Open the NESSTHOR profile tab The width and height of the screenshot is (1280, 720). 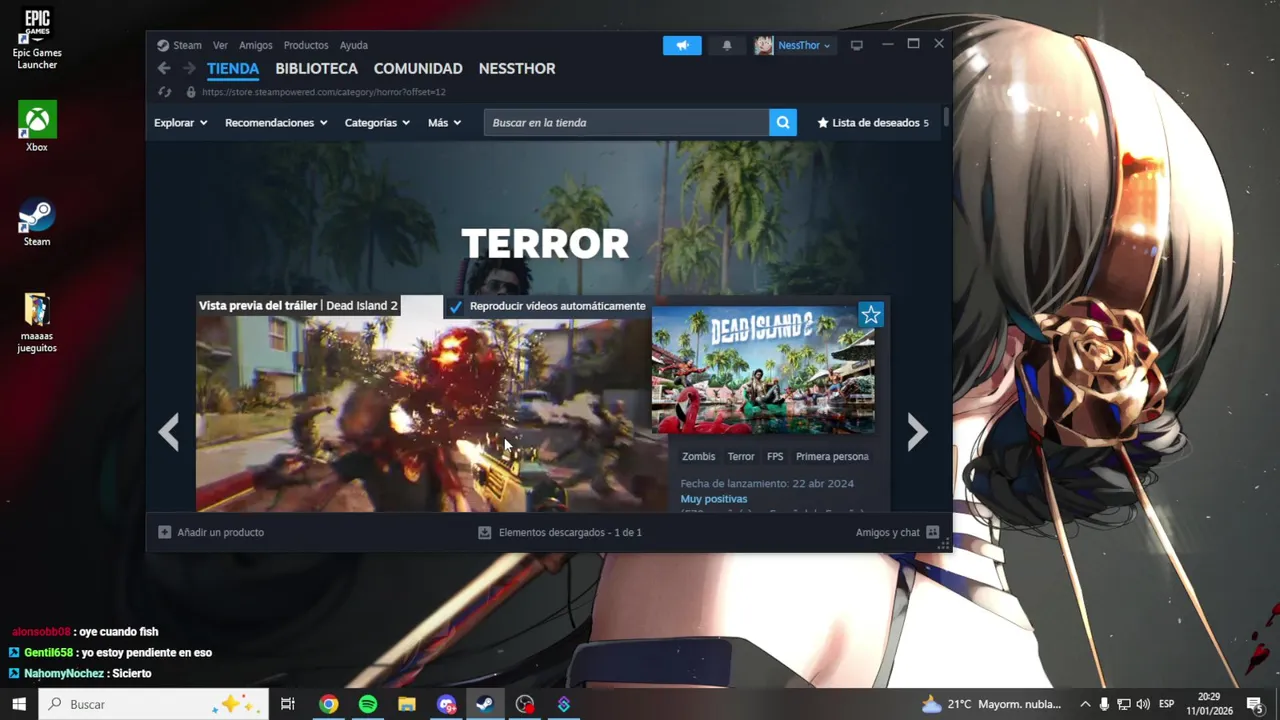pyautogui.click(x=517, y=68)
